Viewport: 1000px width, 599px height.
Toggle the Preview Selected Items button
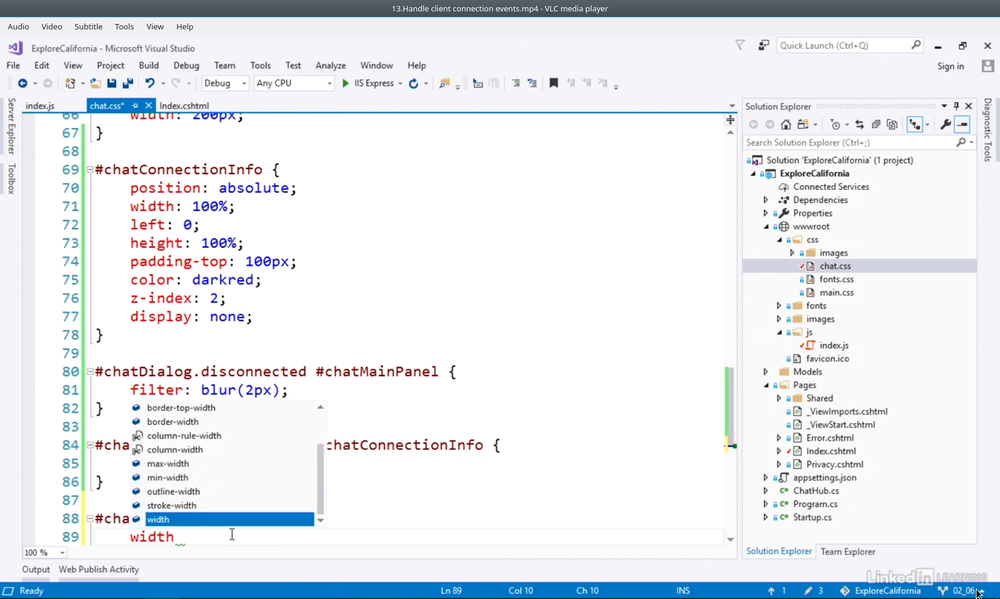[x=962, y=124]
